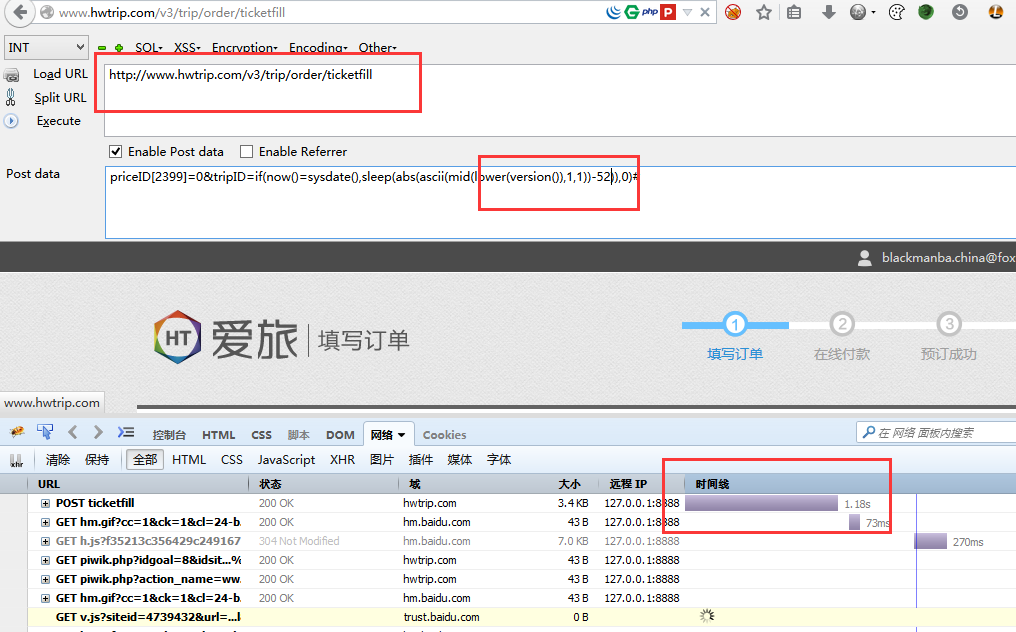Click the user avatar icon beside blackmanba.china

click(x=864, y=258)
